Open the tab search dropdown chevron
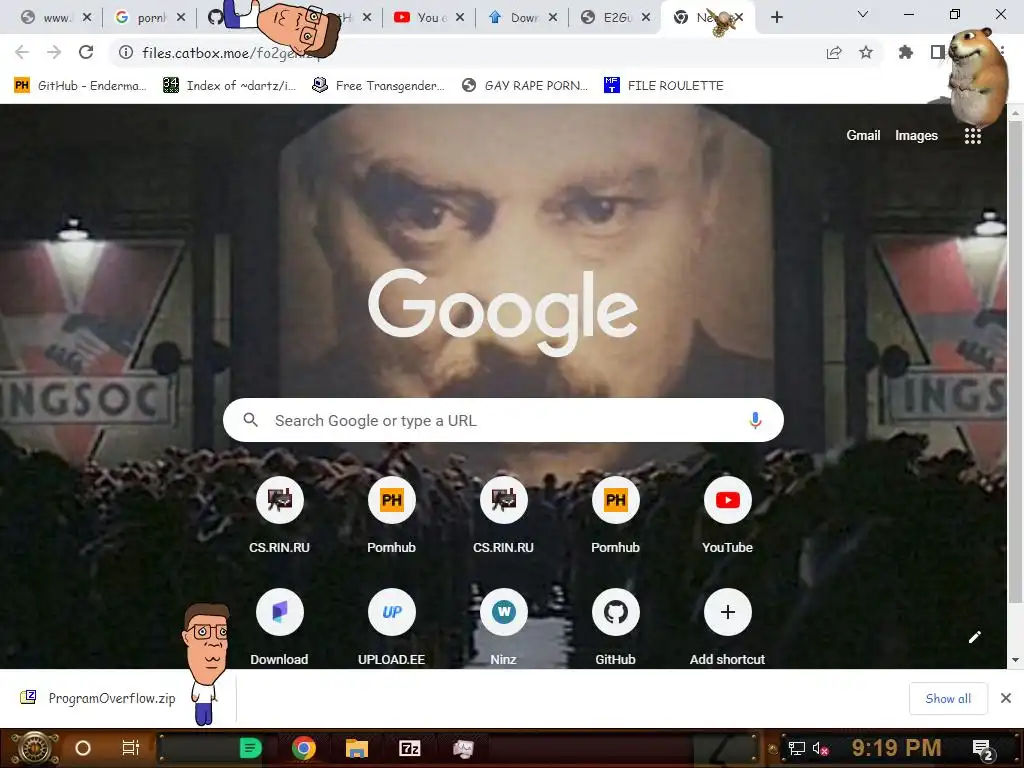1024x768 pixels. point(863,14)
